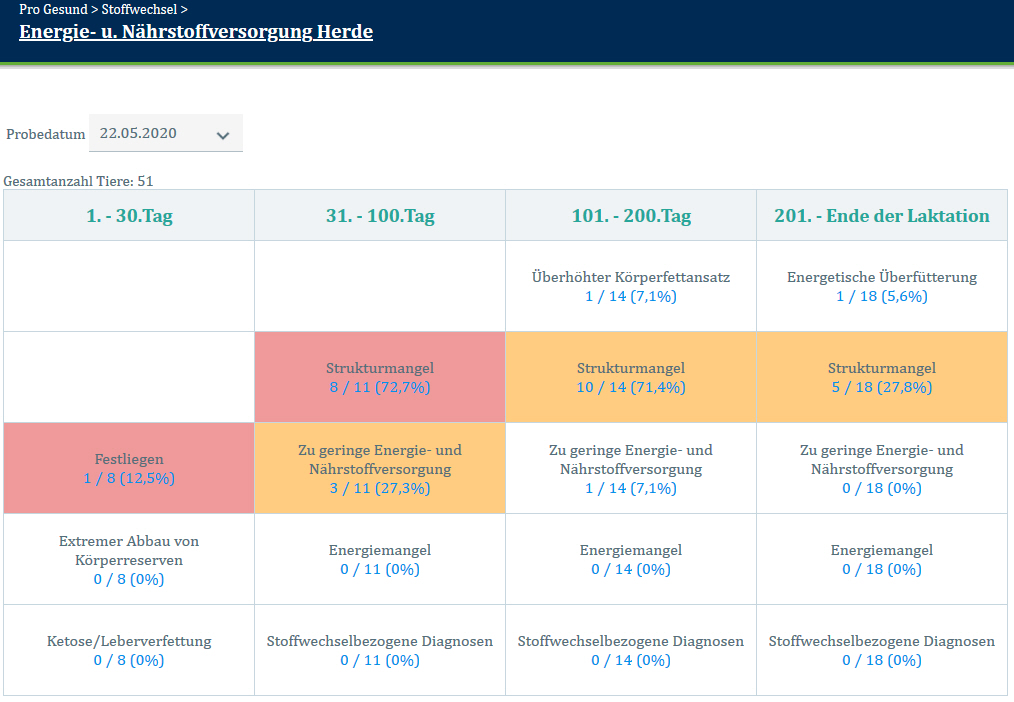Viewport: 1014px width, 702px height.
Task: Select the 201. - Ende der Laktation header
Action: coord(882,216)
